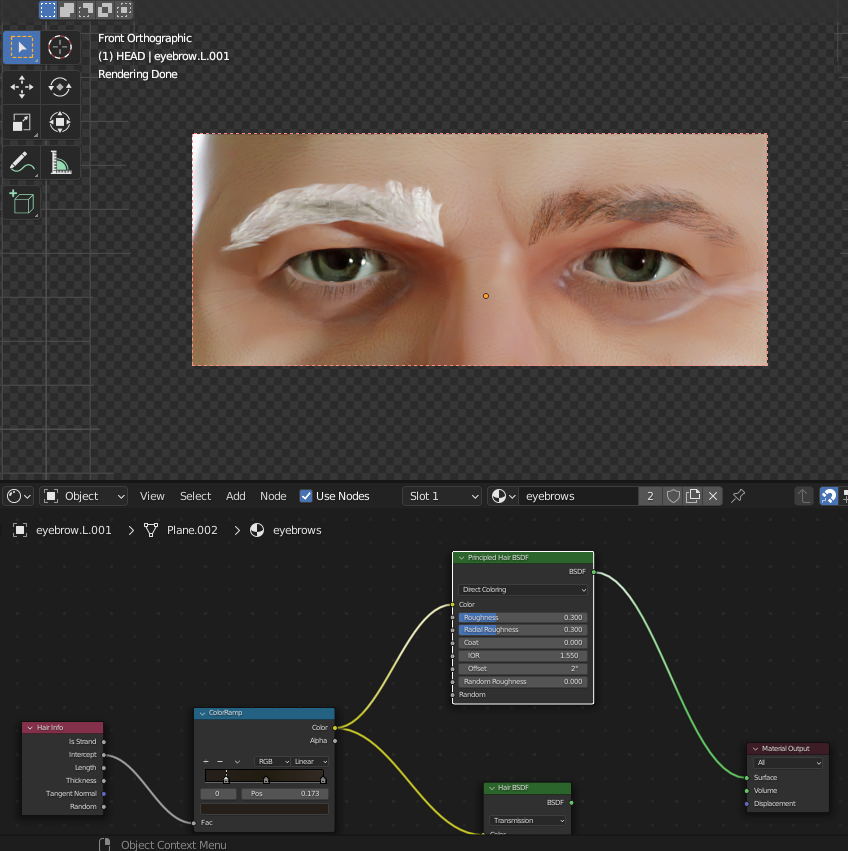Image resolution: width=848 pixels, height=851 pixels.
Task: Toggle snapping magnet in node editor header
Action: click(x=828, y=496)
